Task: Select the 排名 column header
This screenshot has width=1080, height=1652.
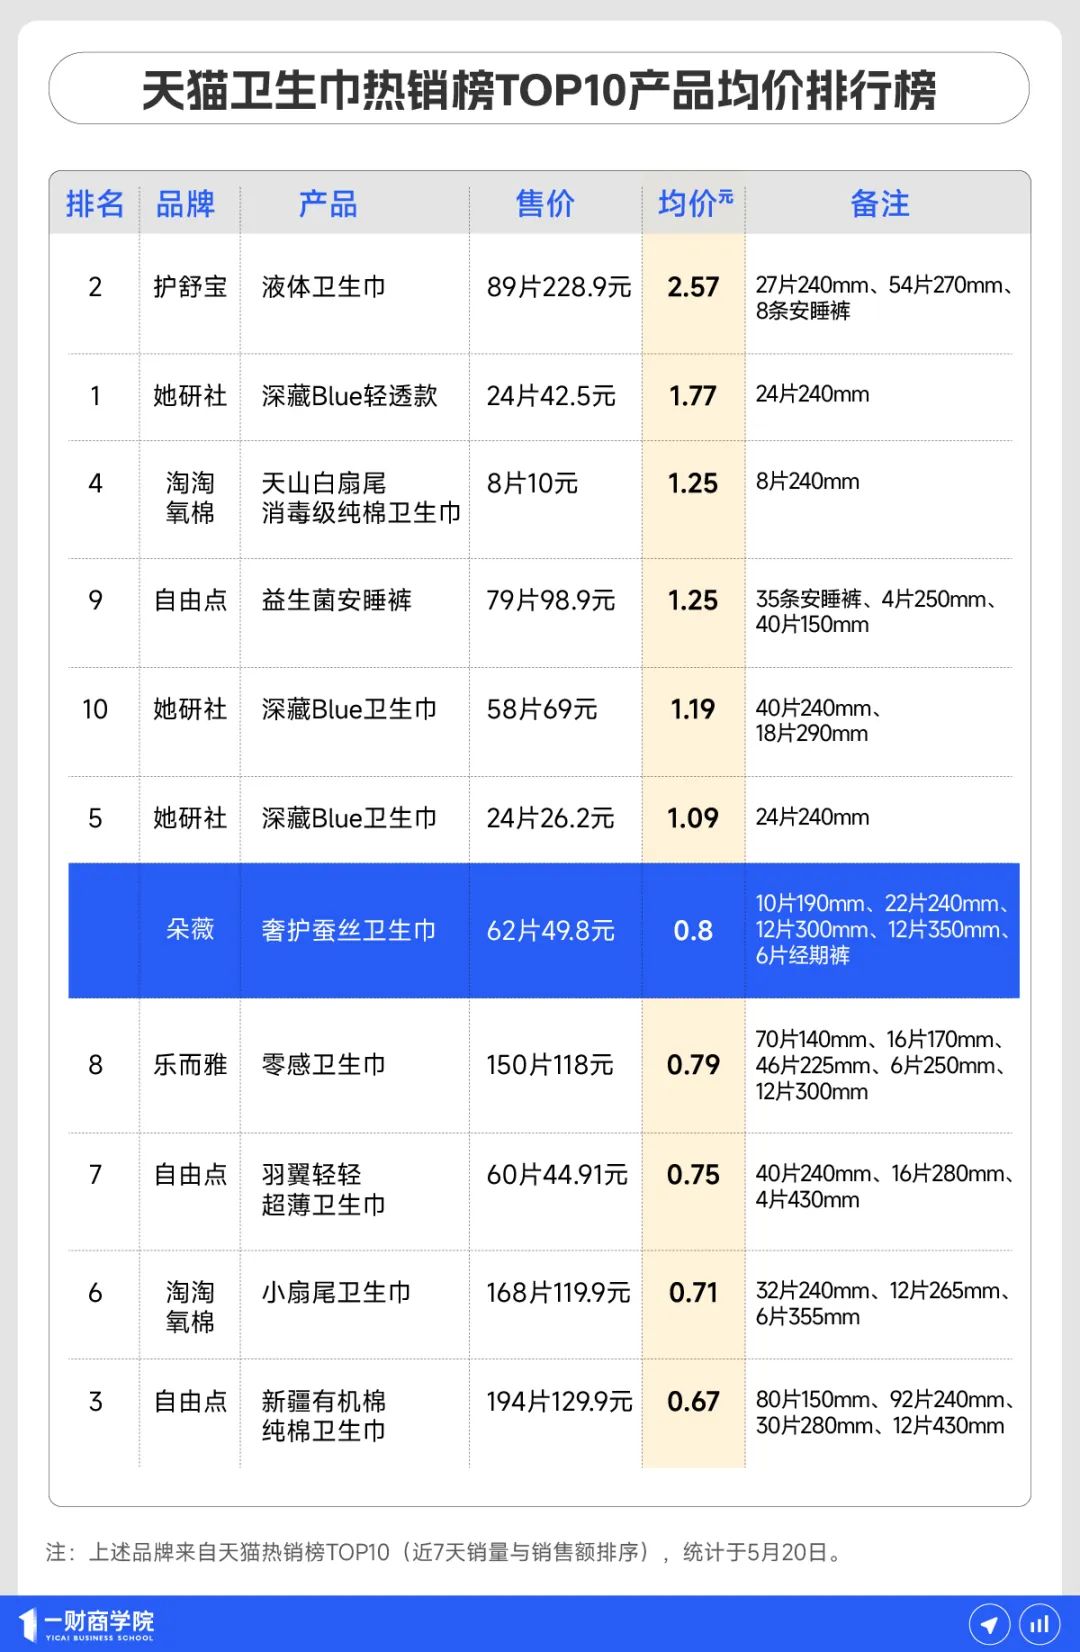Action: coord(95,204)
